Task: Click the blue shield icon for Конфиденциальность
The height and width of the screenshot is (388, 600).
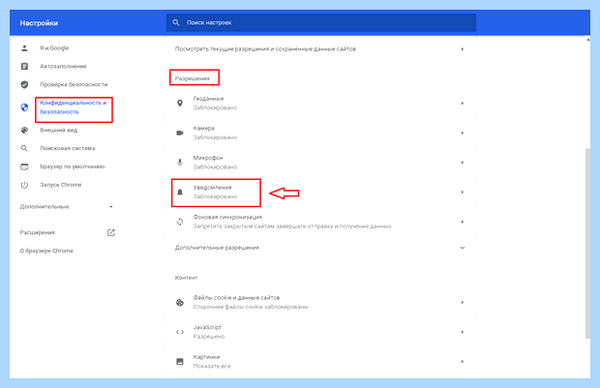Action: tap(24, 108)
